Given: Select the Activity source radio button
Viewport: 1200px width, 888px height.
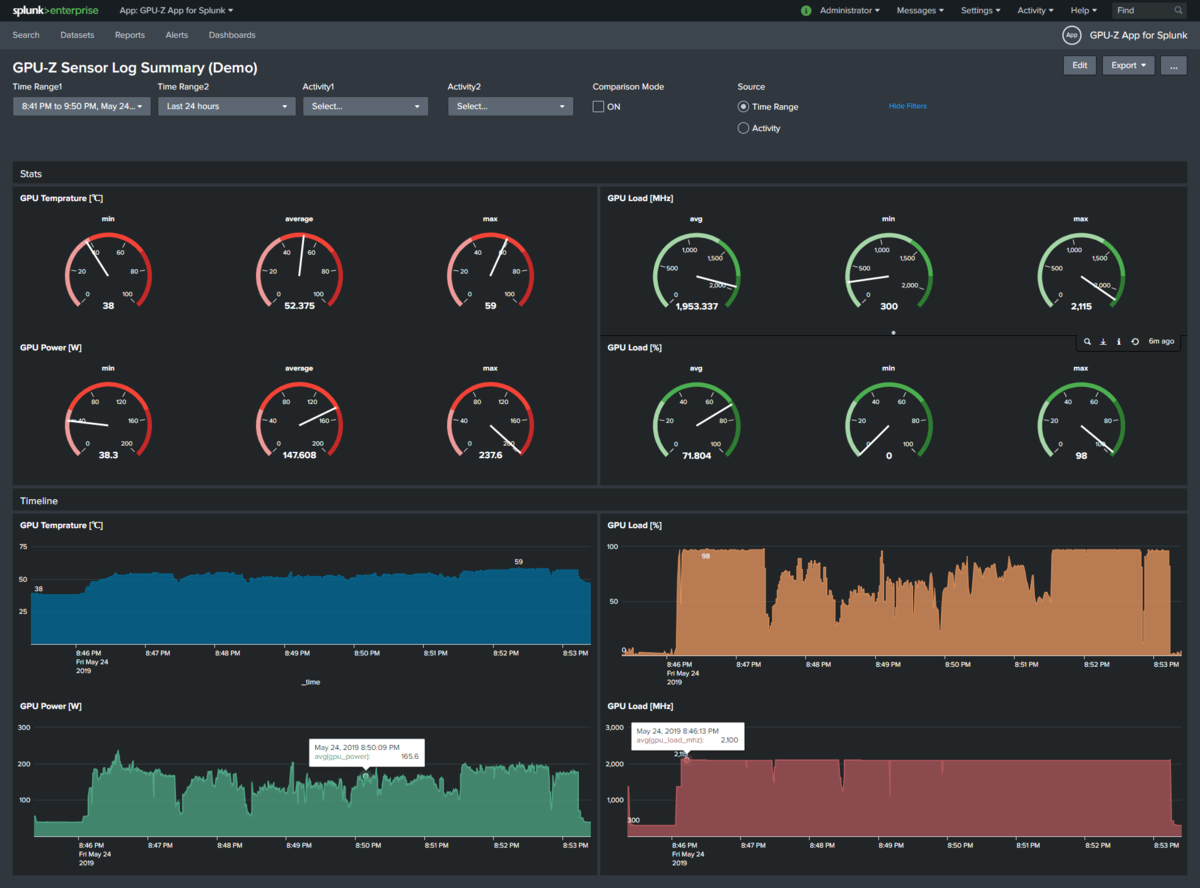Looking at the screenshot, I should coord(743,128).
